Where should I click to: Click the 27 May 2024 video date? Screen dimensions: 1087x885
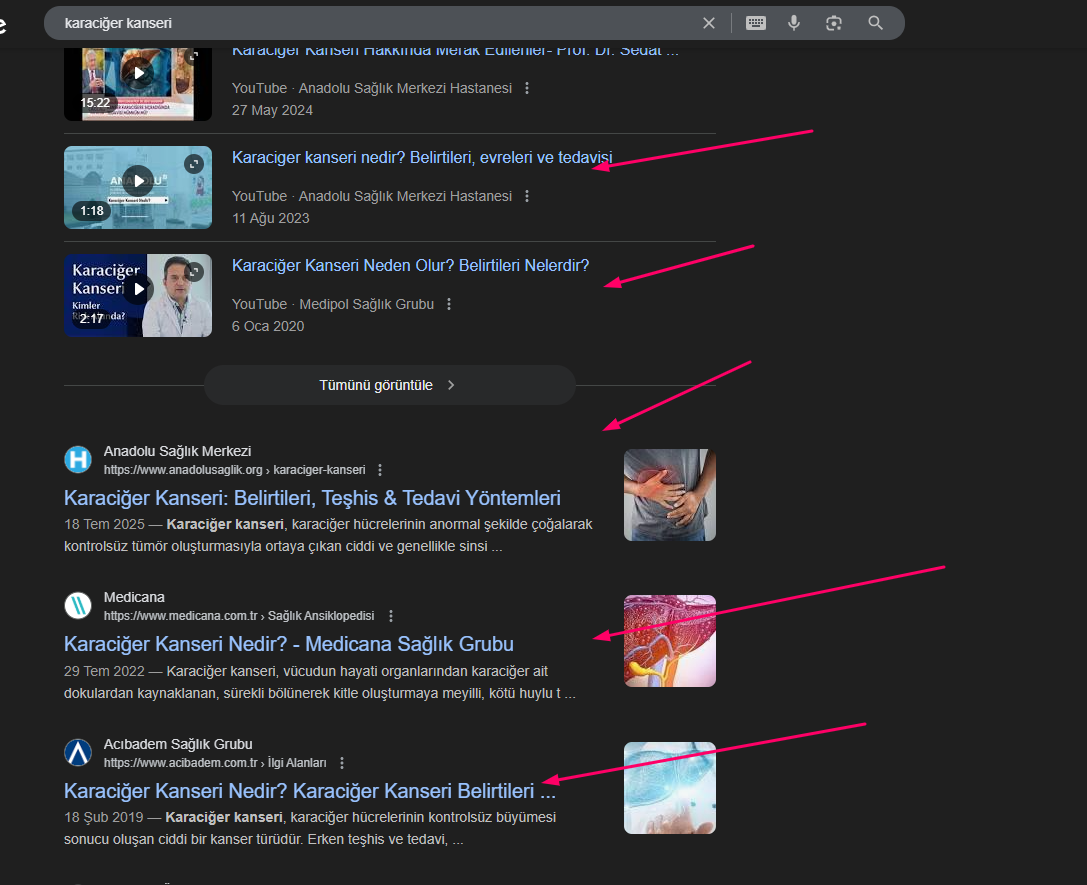(272, 110)
